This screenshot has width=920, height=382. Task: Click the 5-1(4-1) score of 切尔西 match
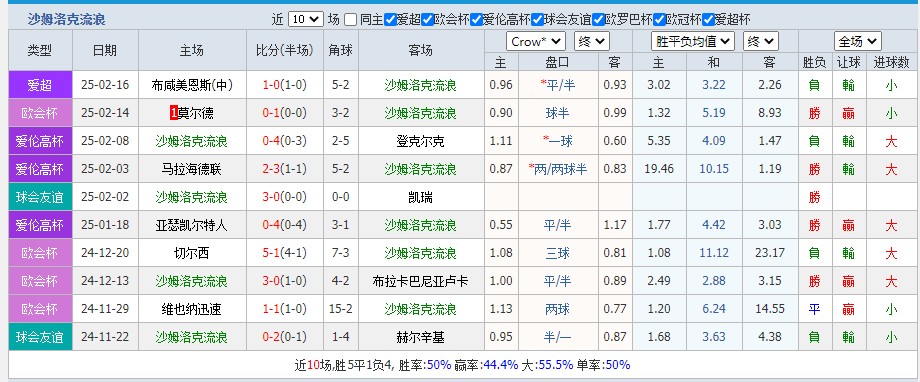(285, 253)
